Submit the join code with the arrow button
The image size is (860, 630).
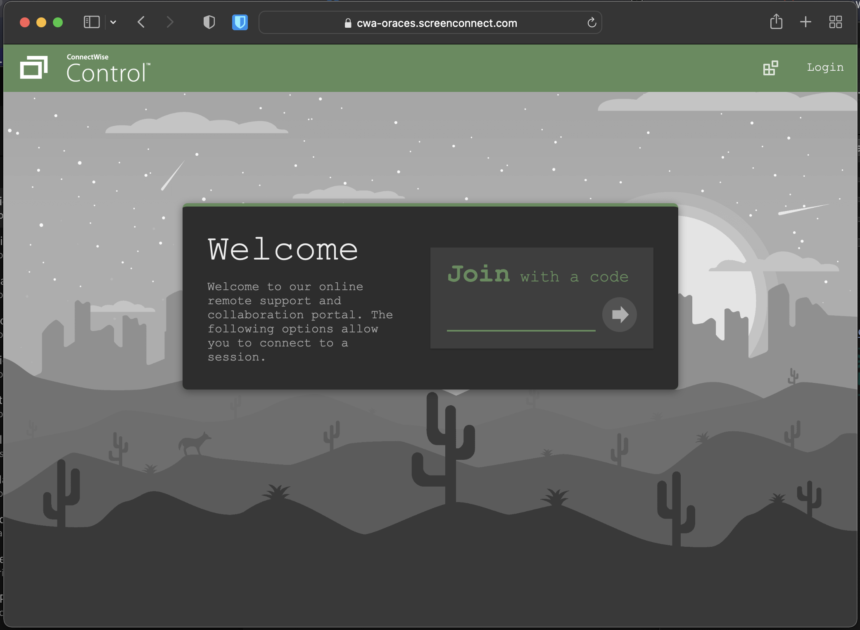tap(619, 314)
